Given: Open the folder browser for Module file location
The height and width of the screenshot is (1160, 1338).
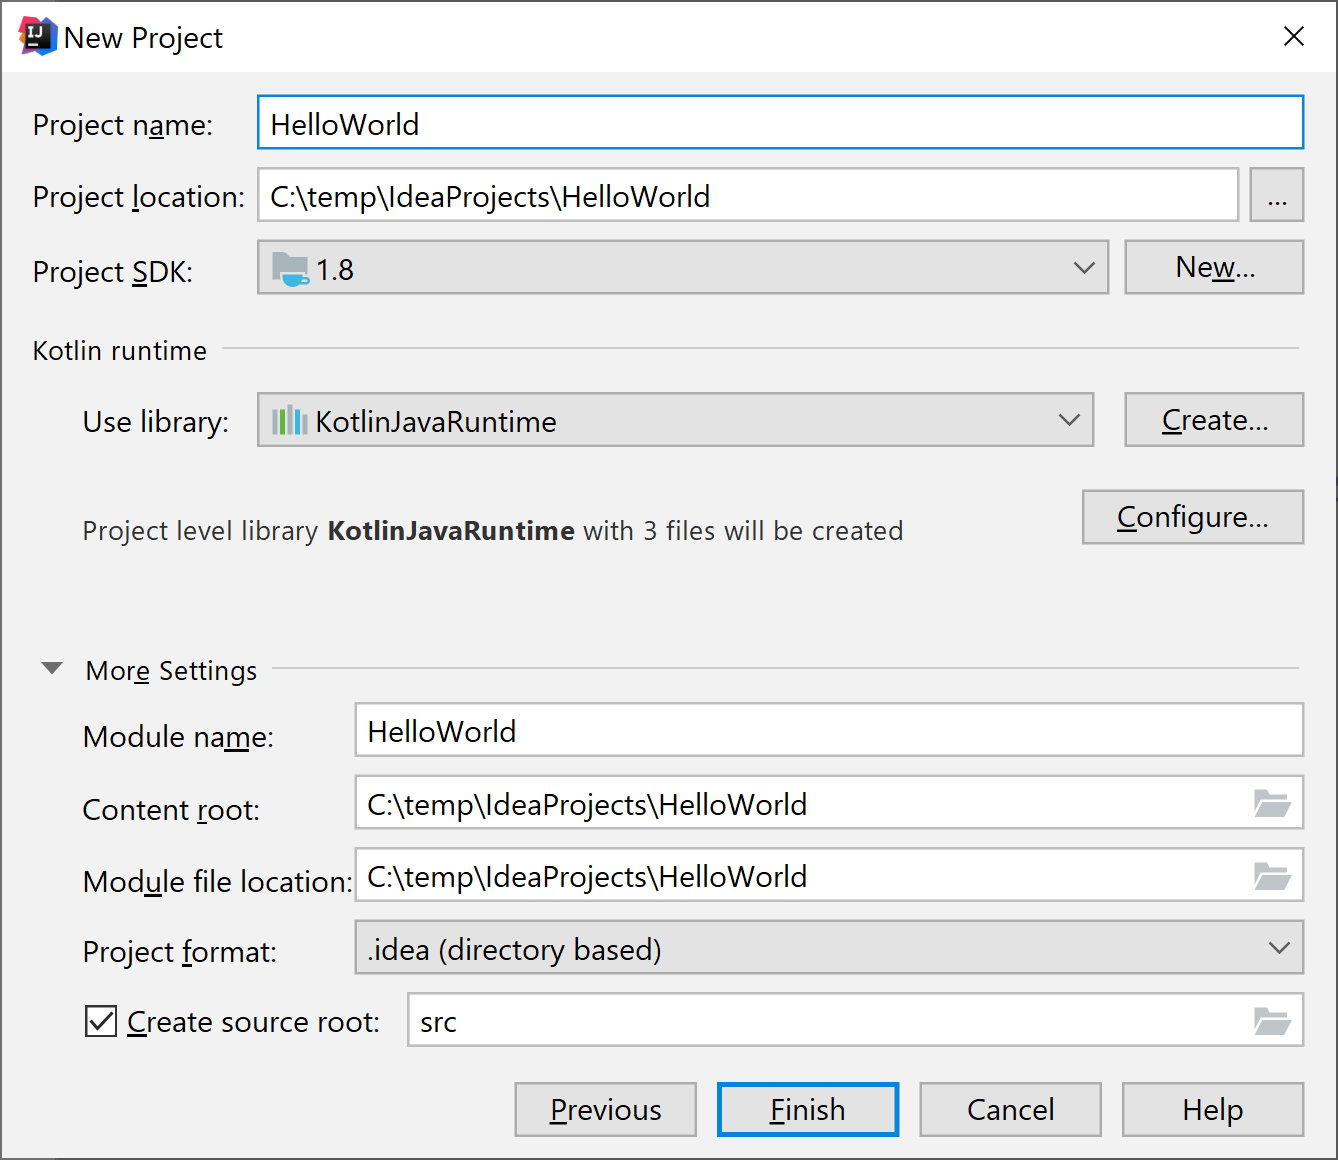Looking at the screenshot, I should tap(1271, 875).
